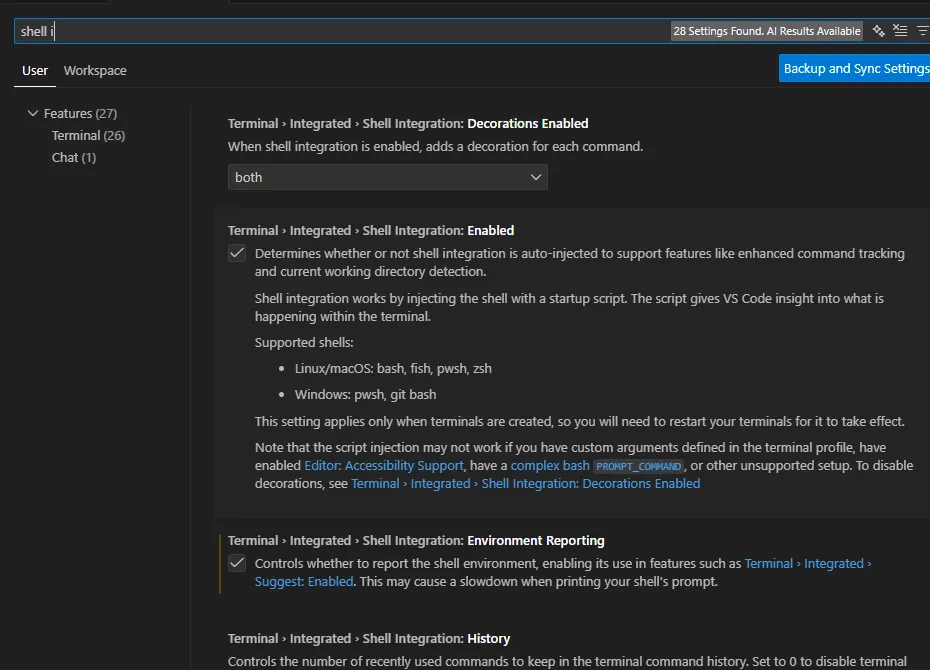The width and height of the screenshot is (930, 670).
Task: Open Editor: Accessibility Support link
Action: 384,466
